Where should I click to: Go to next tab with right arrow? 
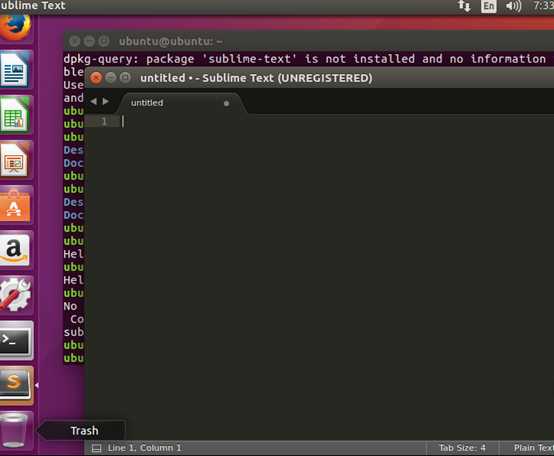pyautogui.click(x=105, y=101)
